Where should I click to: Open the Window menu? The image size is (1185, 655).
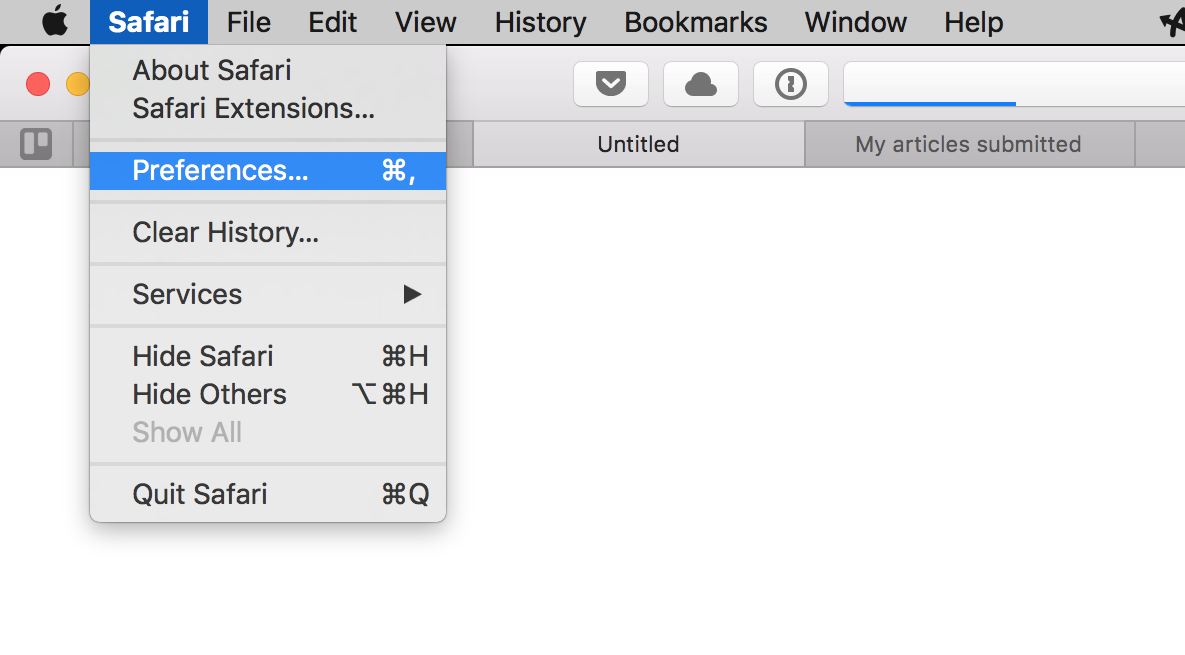(x=855, y=22)
